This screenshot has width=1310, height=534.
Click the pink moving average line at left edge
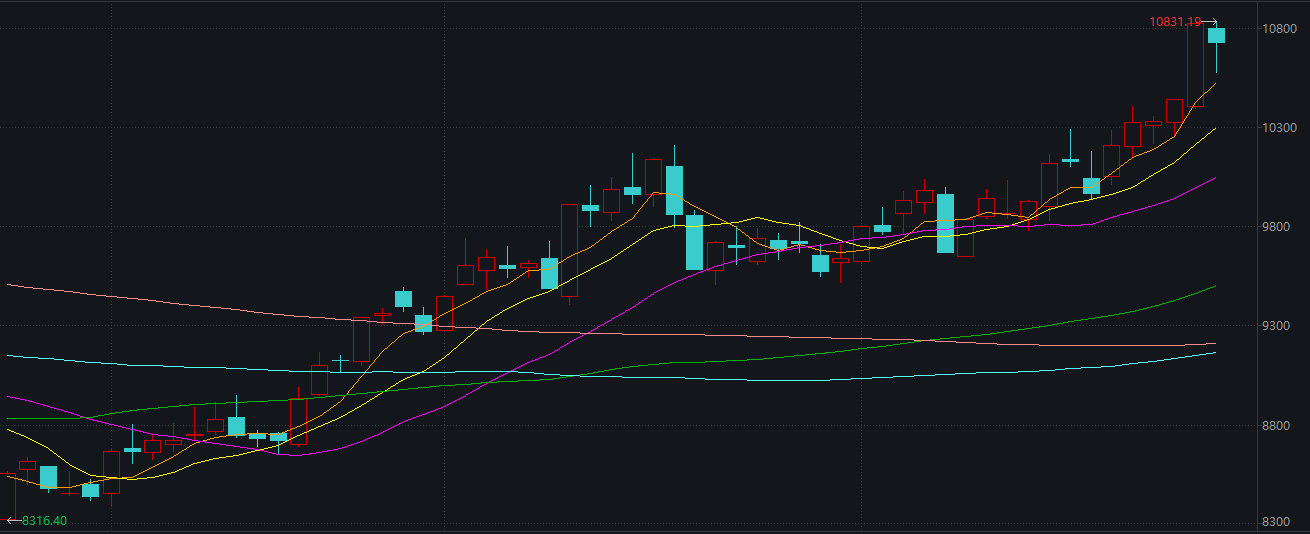click(x=12, y=286)
